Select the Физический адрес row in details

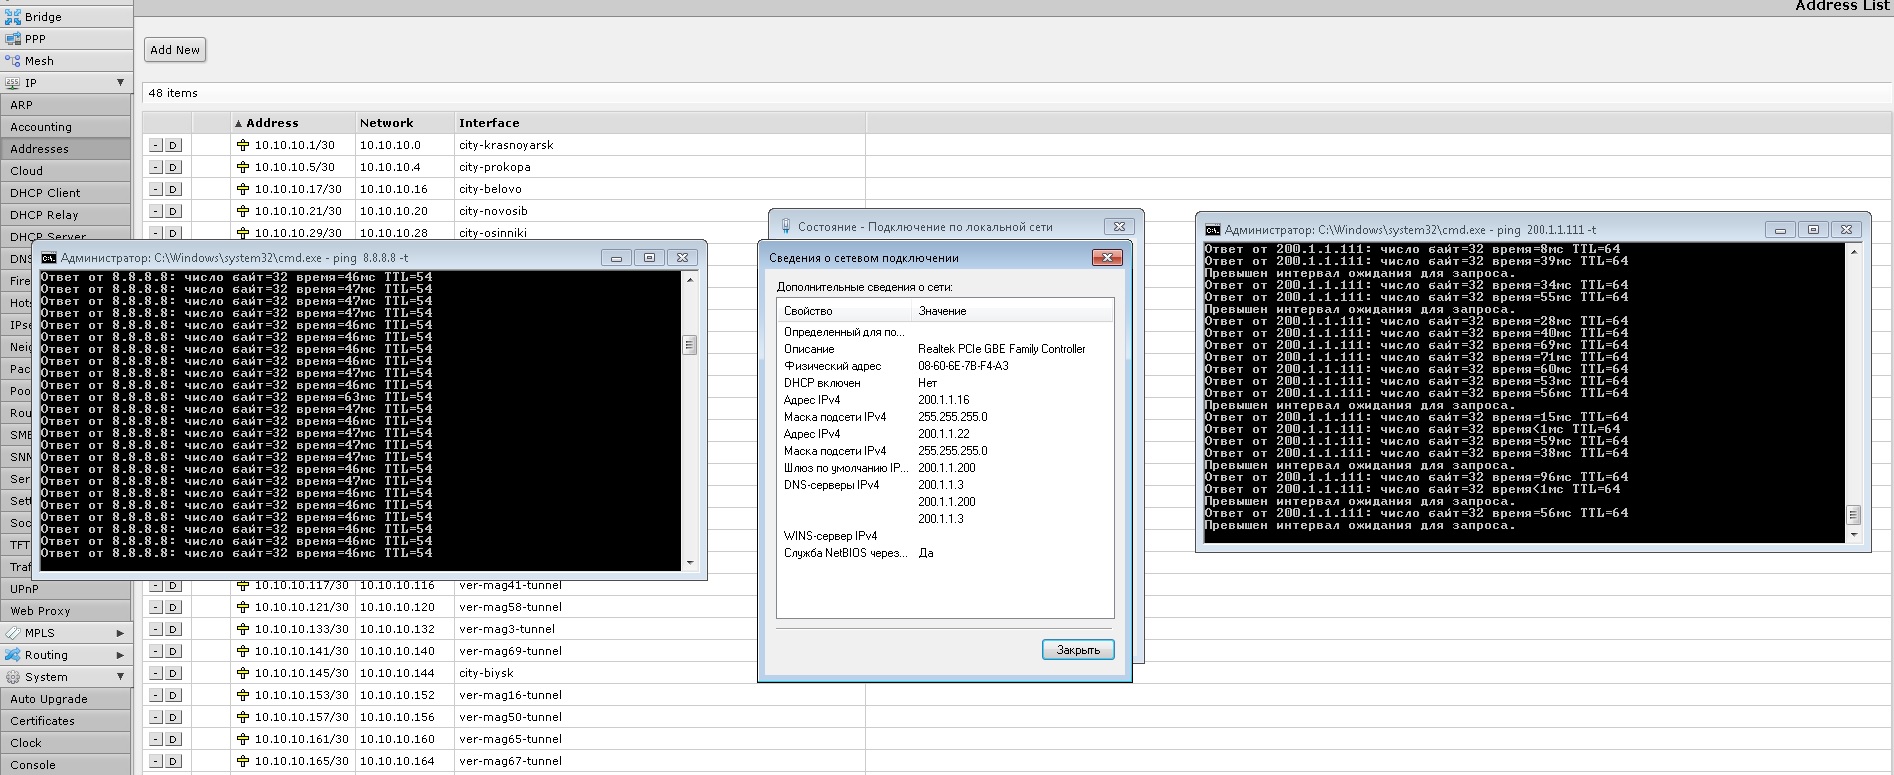pyautogui.click(x=945, y=366)
